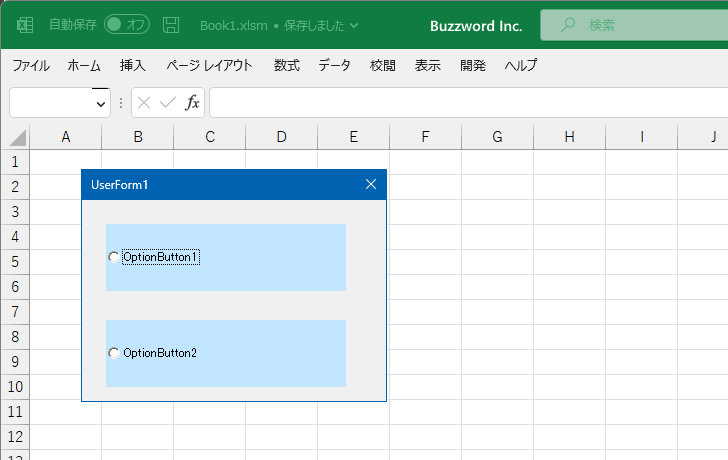Viewport: 728px width, 460px height.
Task: Select column I header
Action: coord(641,137)
